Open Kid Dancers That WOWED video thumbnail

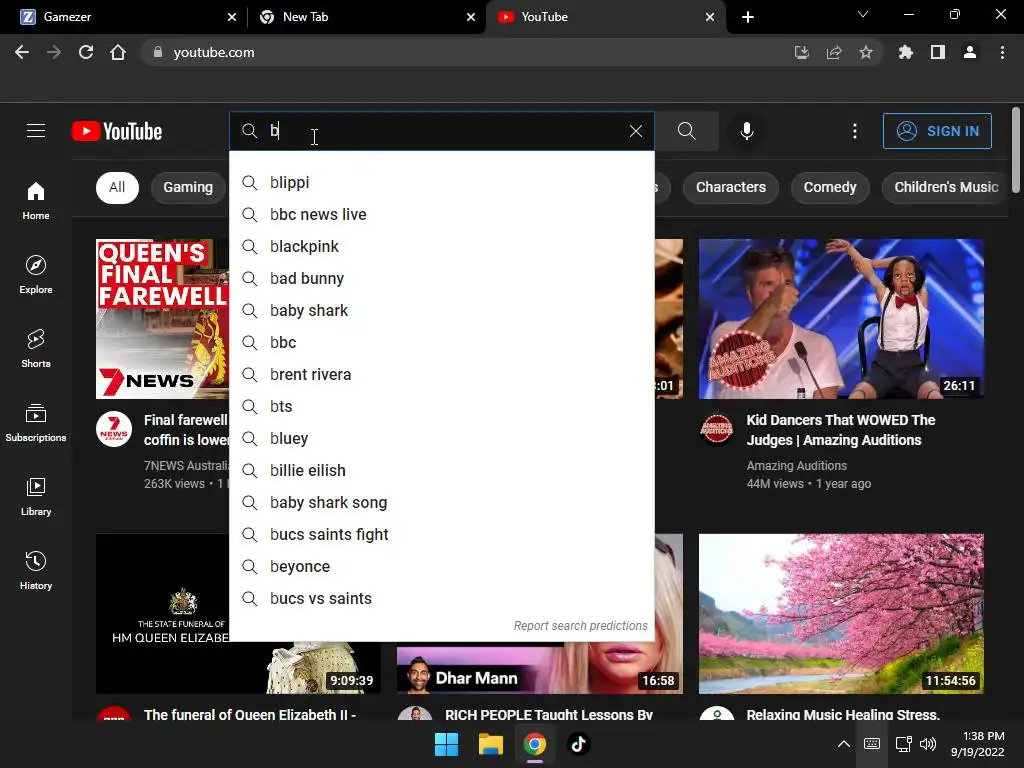[x=841, y=319]
